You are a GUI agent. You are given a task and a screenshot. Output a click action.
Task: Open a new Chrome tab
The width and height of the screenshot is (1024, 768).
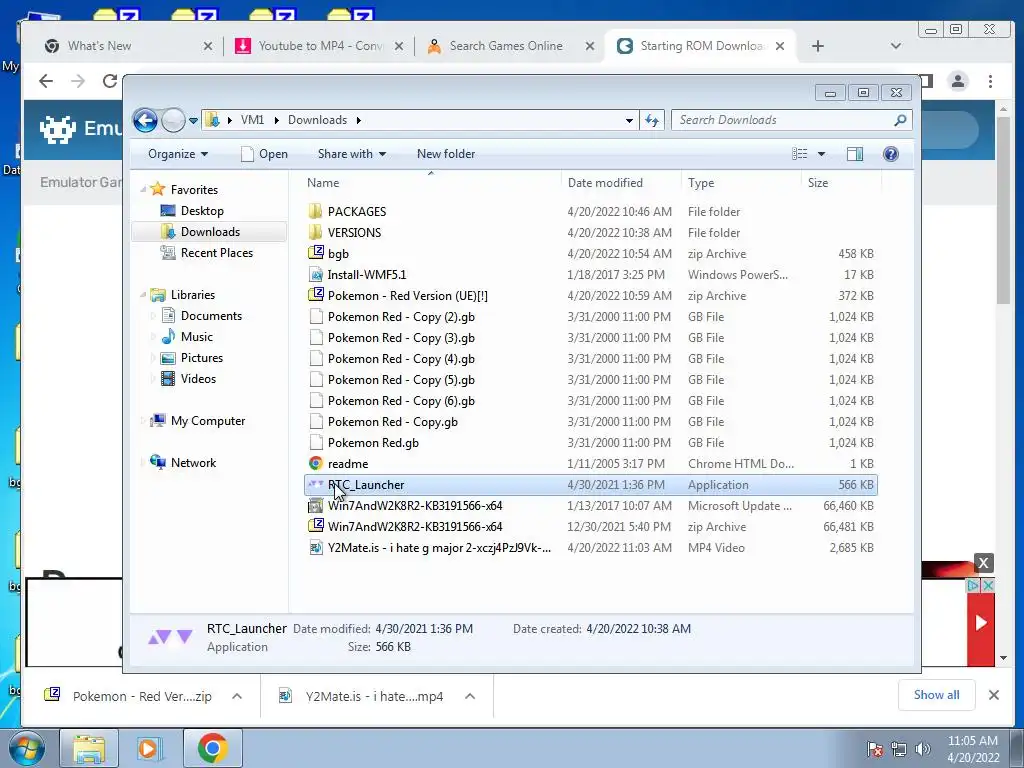(818, 46)
